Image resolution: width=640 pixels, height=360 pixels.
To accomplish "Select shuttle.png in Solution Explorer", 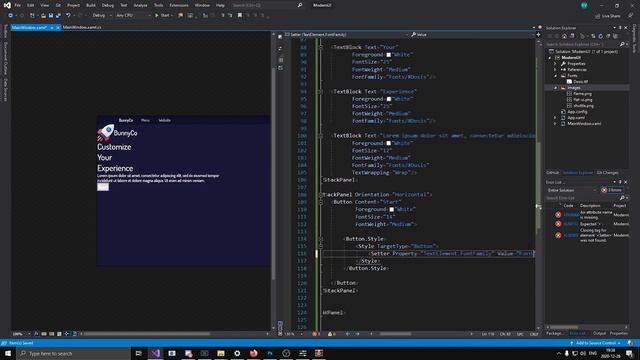I will click(583, 106).
